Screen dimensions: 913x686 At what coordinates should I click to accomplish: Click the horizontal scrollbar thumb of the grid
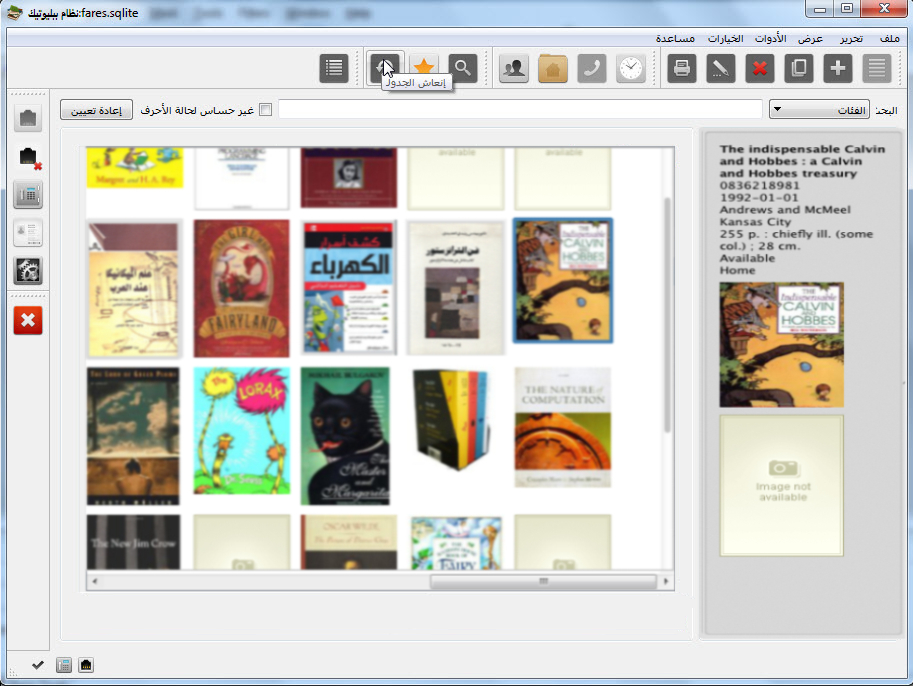pos(543,581)
